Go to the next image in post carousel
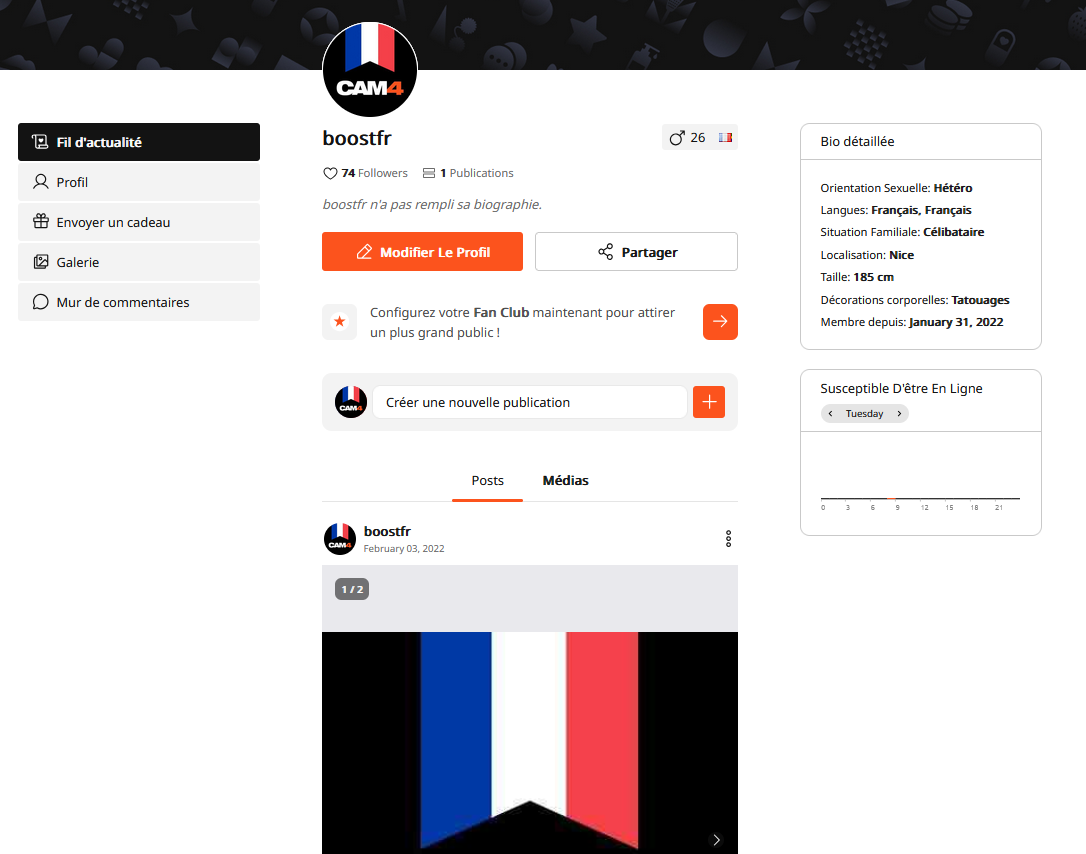The height and width of the screenshot is (854, 1086). [717, 839]
